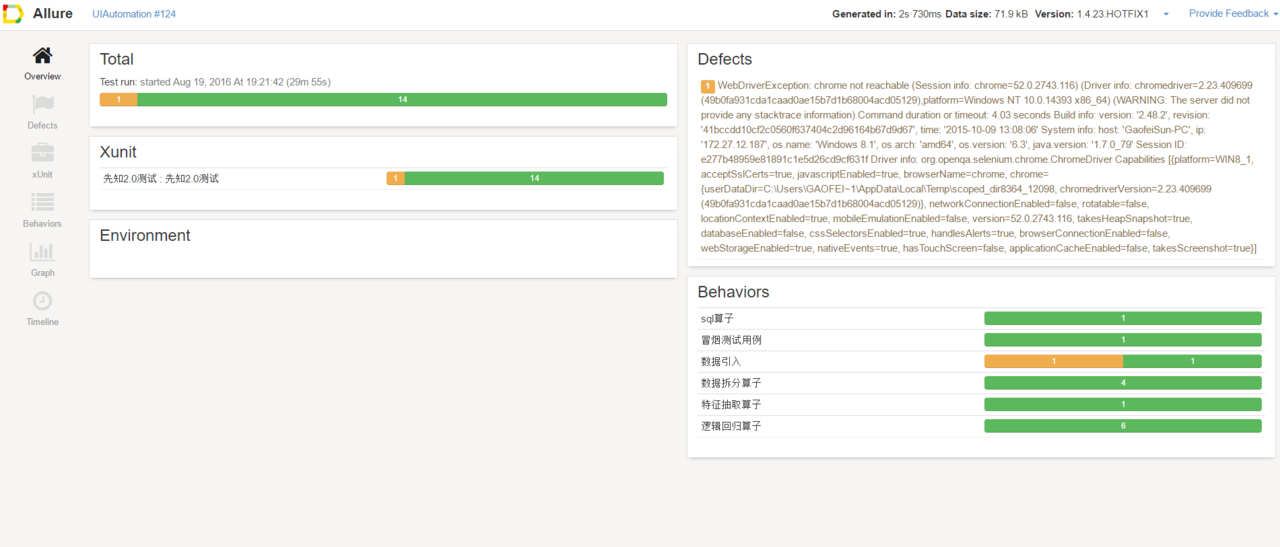Viewport: 1280px width, 547px height.
Task: Open the Total widget heading
Action: 117,59
